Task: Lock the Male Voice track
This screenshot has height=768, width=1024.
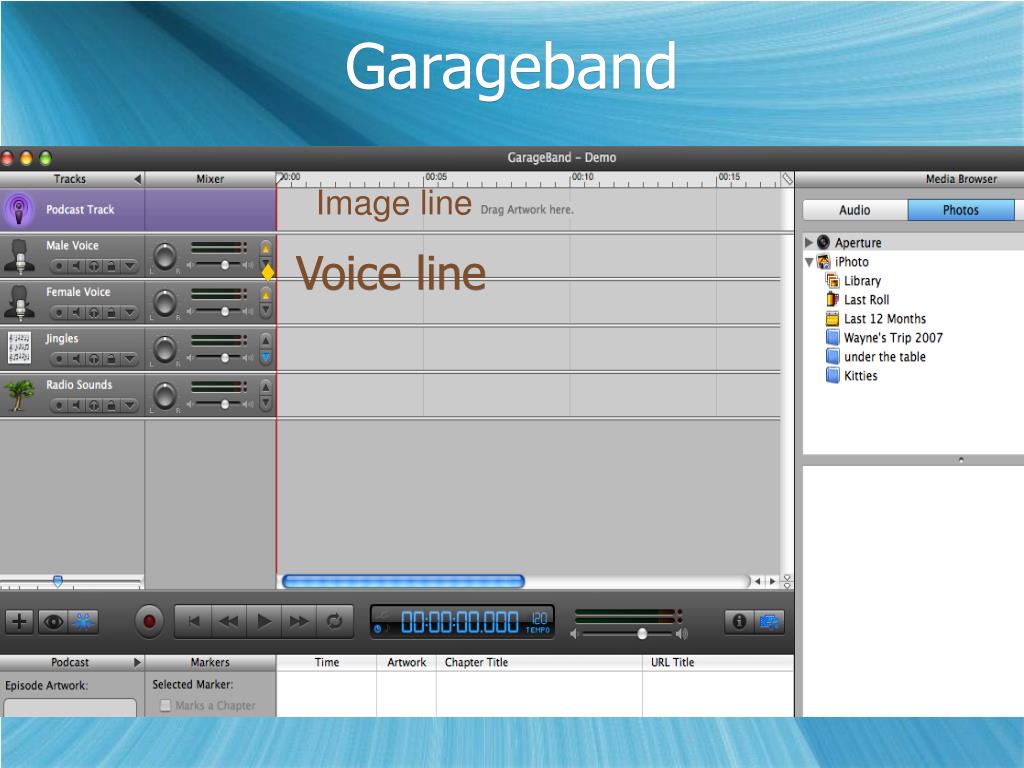Action: point(112,266)
